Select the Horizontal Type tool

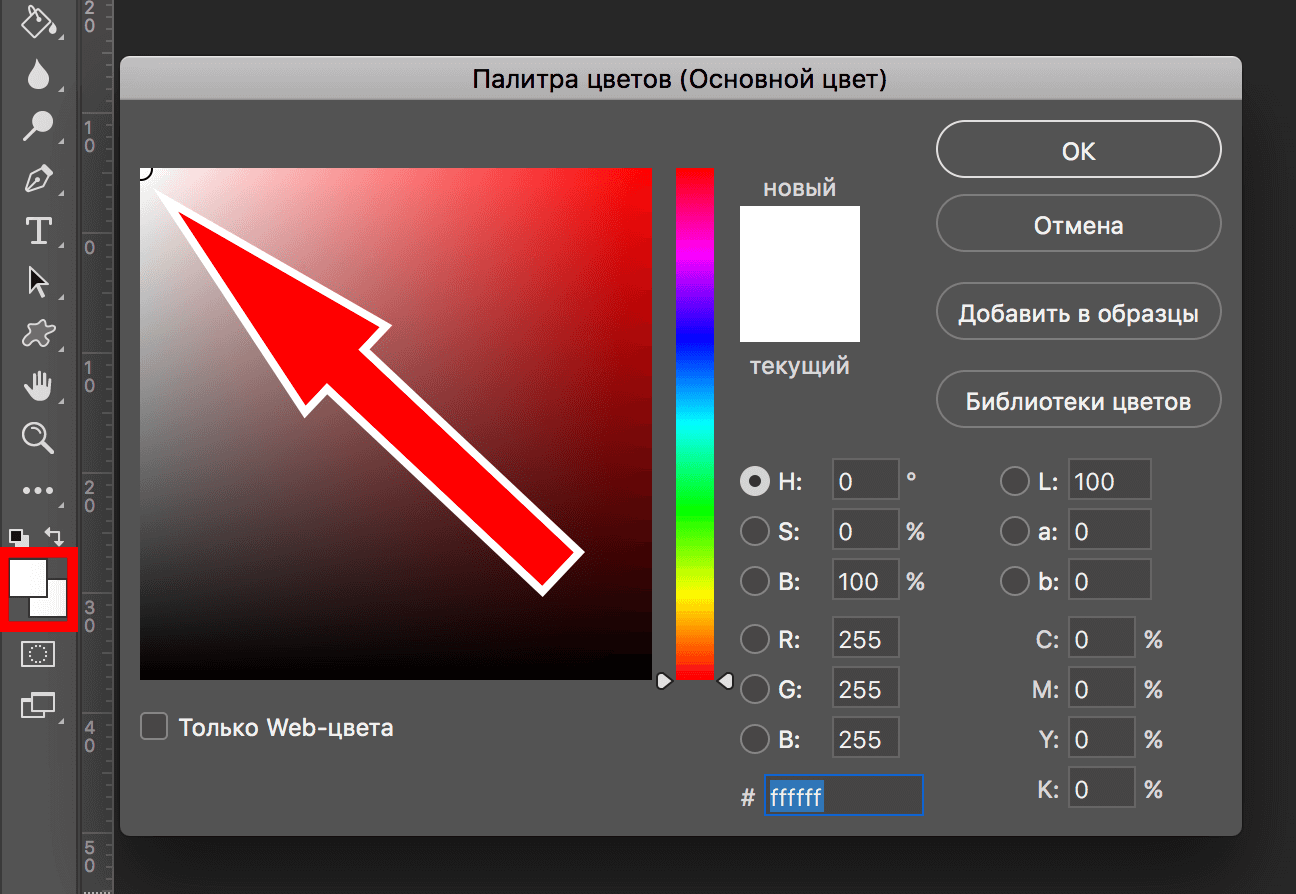coord(37,232)
